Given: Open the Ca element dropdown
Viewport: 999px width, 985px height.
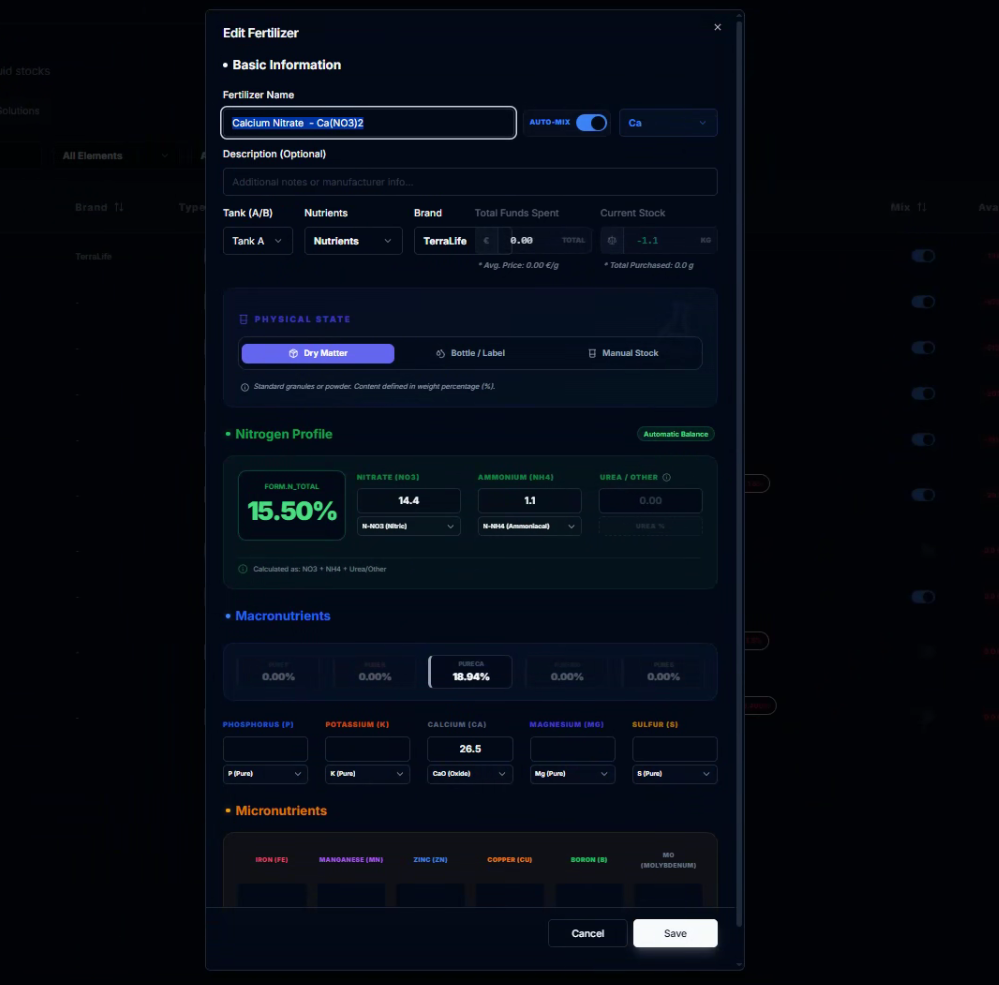Looking at the screenshot, I should pyautogui.click(x=668, y=123).
